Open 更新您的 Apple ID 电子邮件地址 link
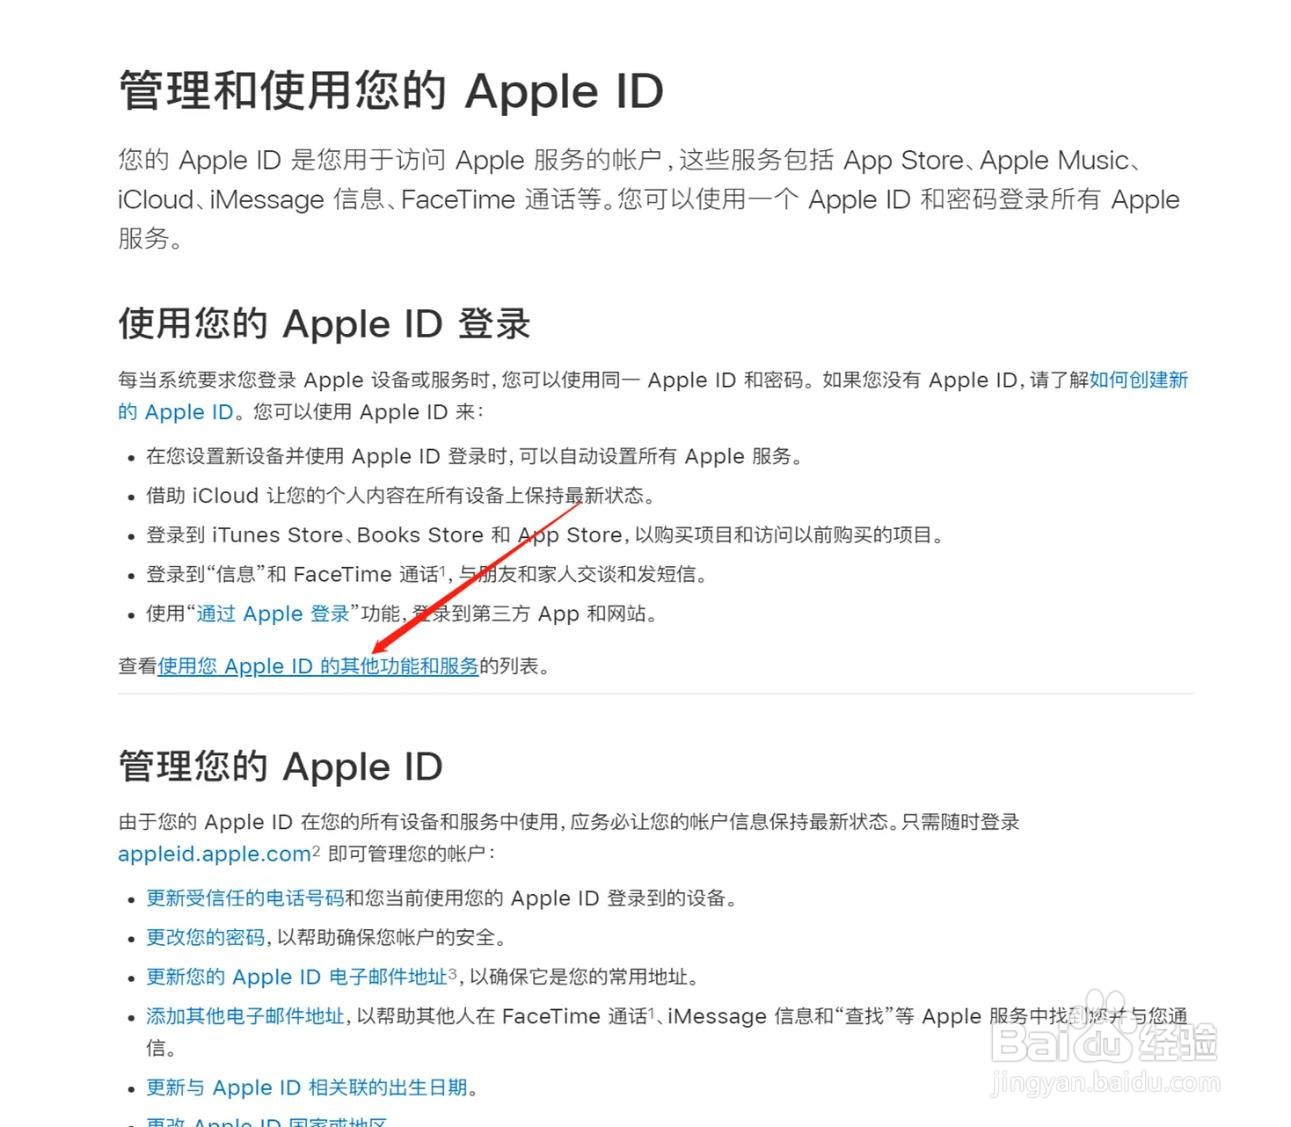This screenshot has width=1291, height=1127. (x=297, y=977)
